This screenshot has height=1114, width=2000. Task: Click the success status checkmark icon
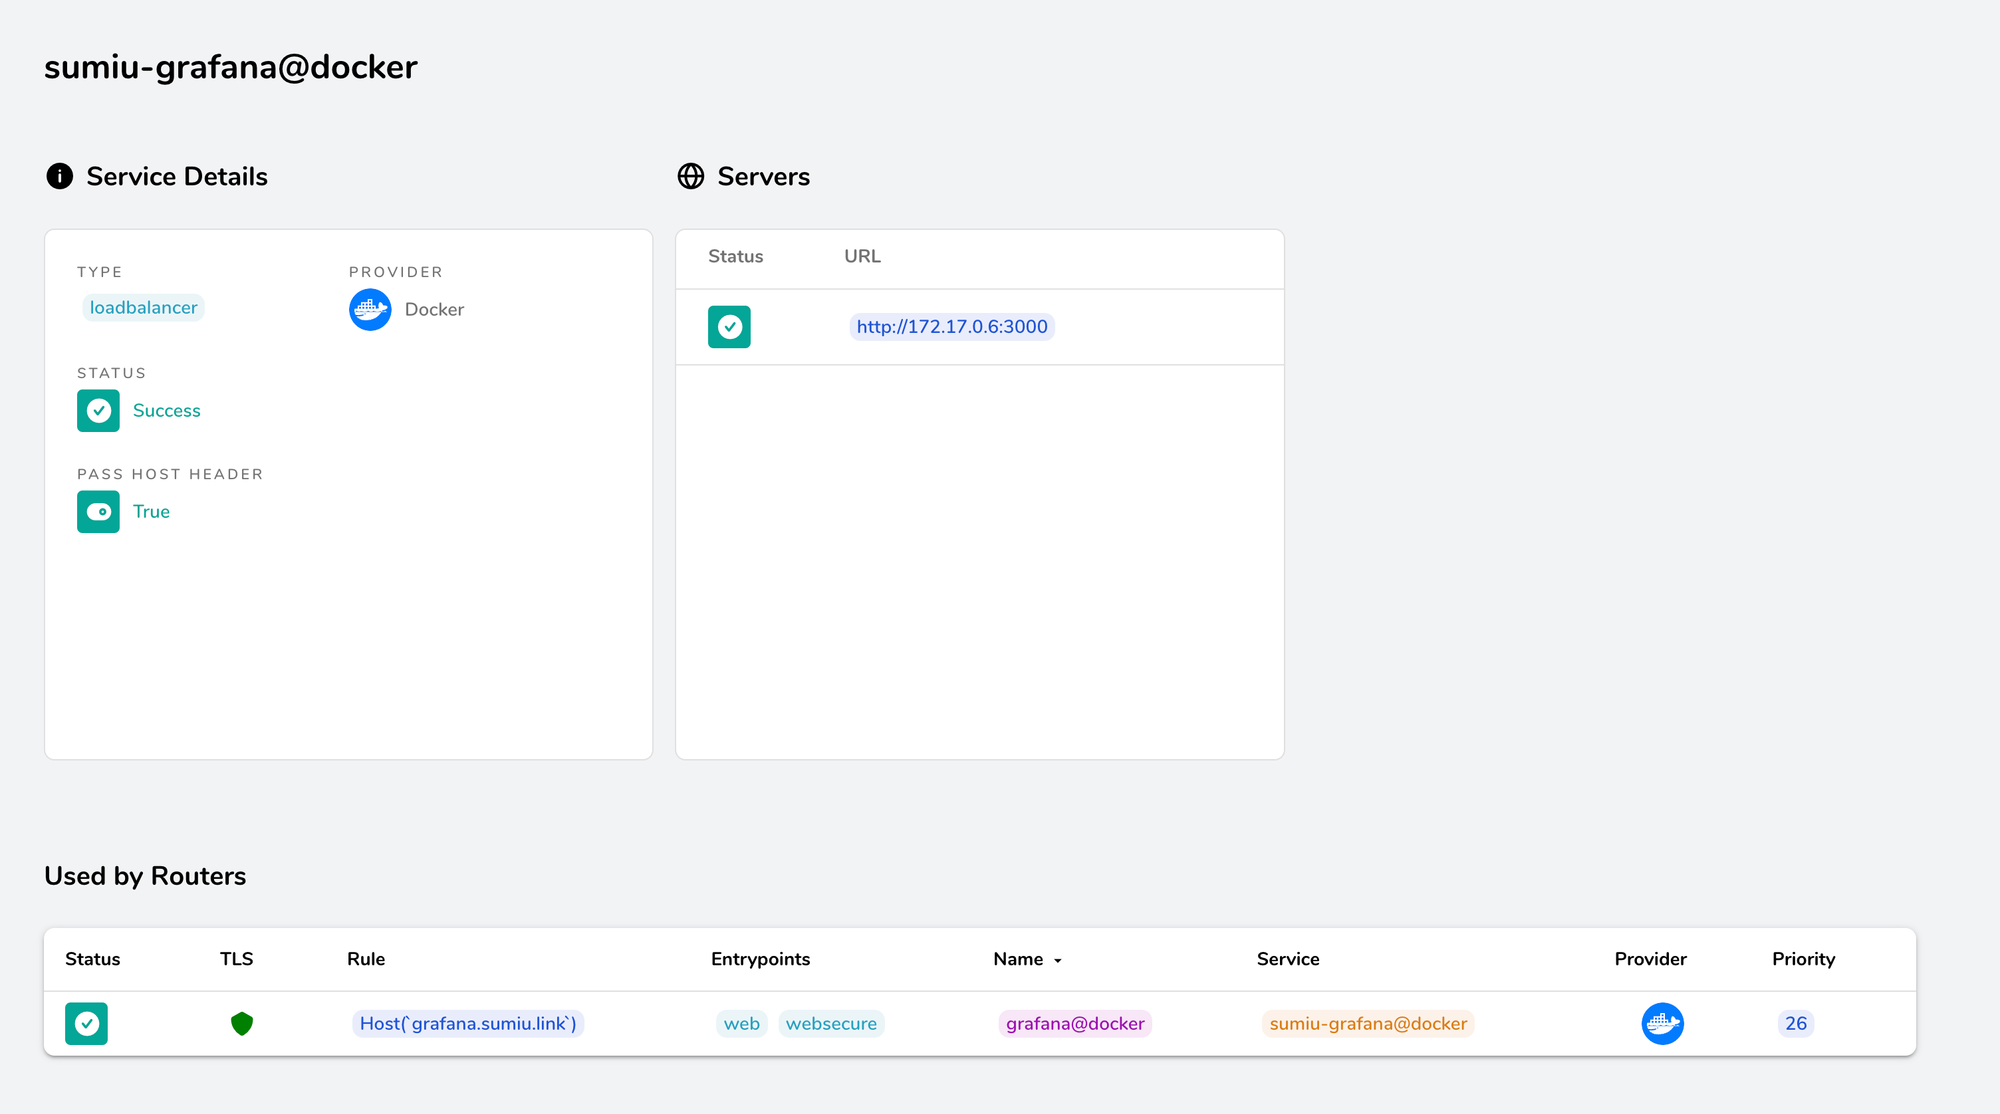point(97,410)
